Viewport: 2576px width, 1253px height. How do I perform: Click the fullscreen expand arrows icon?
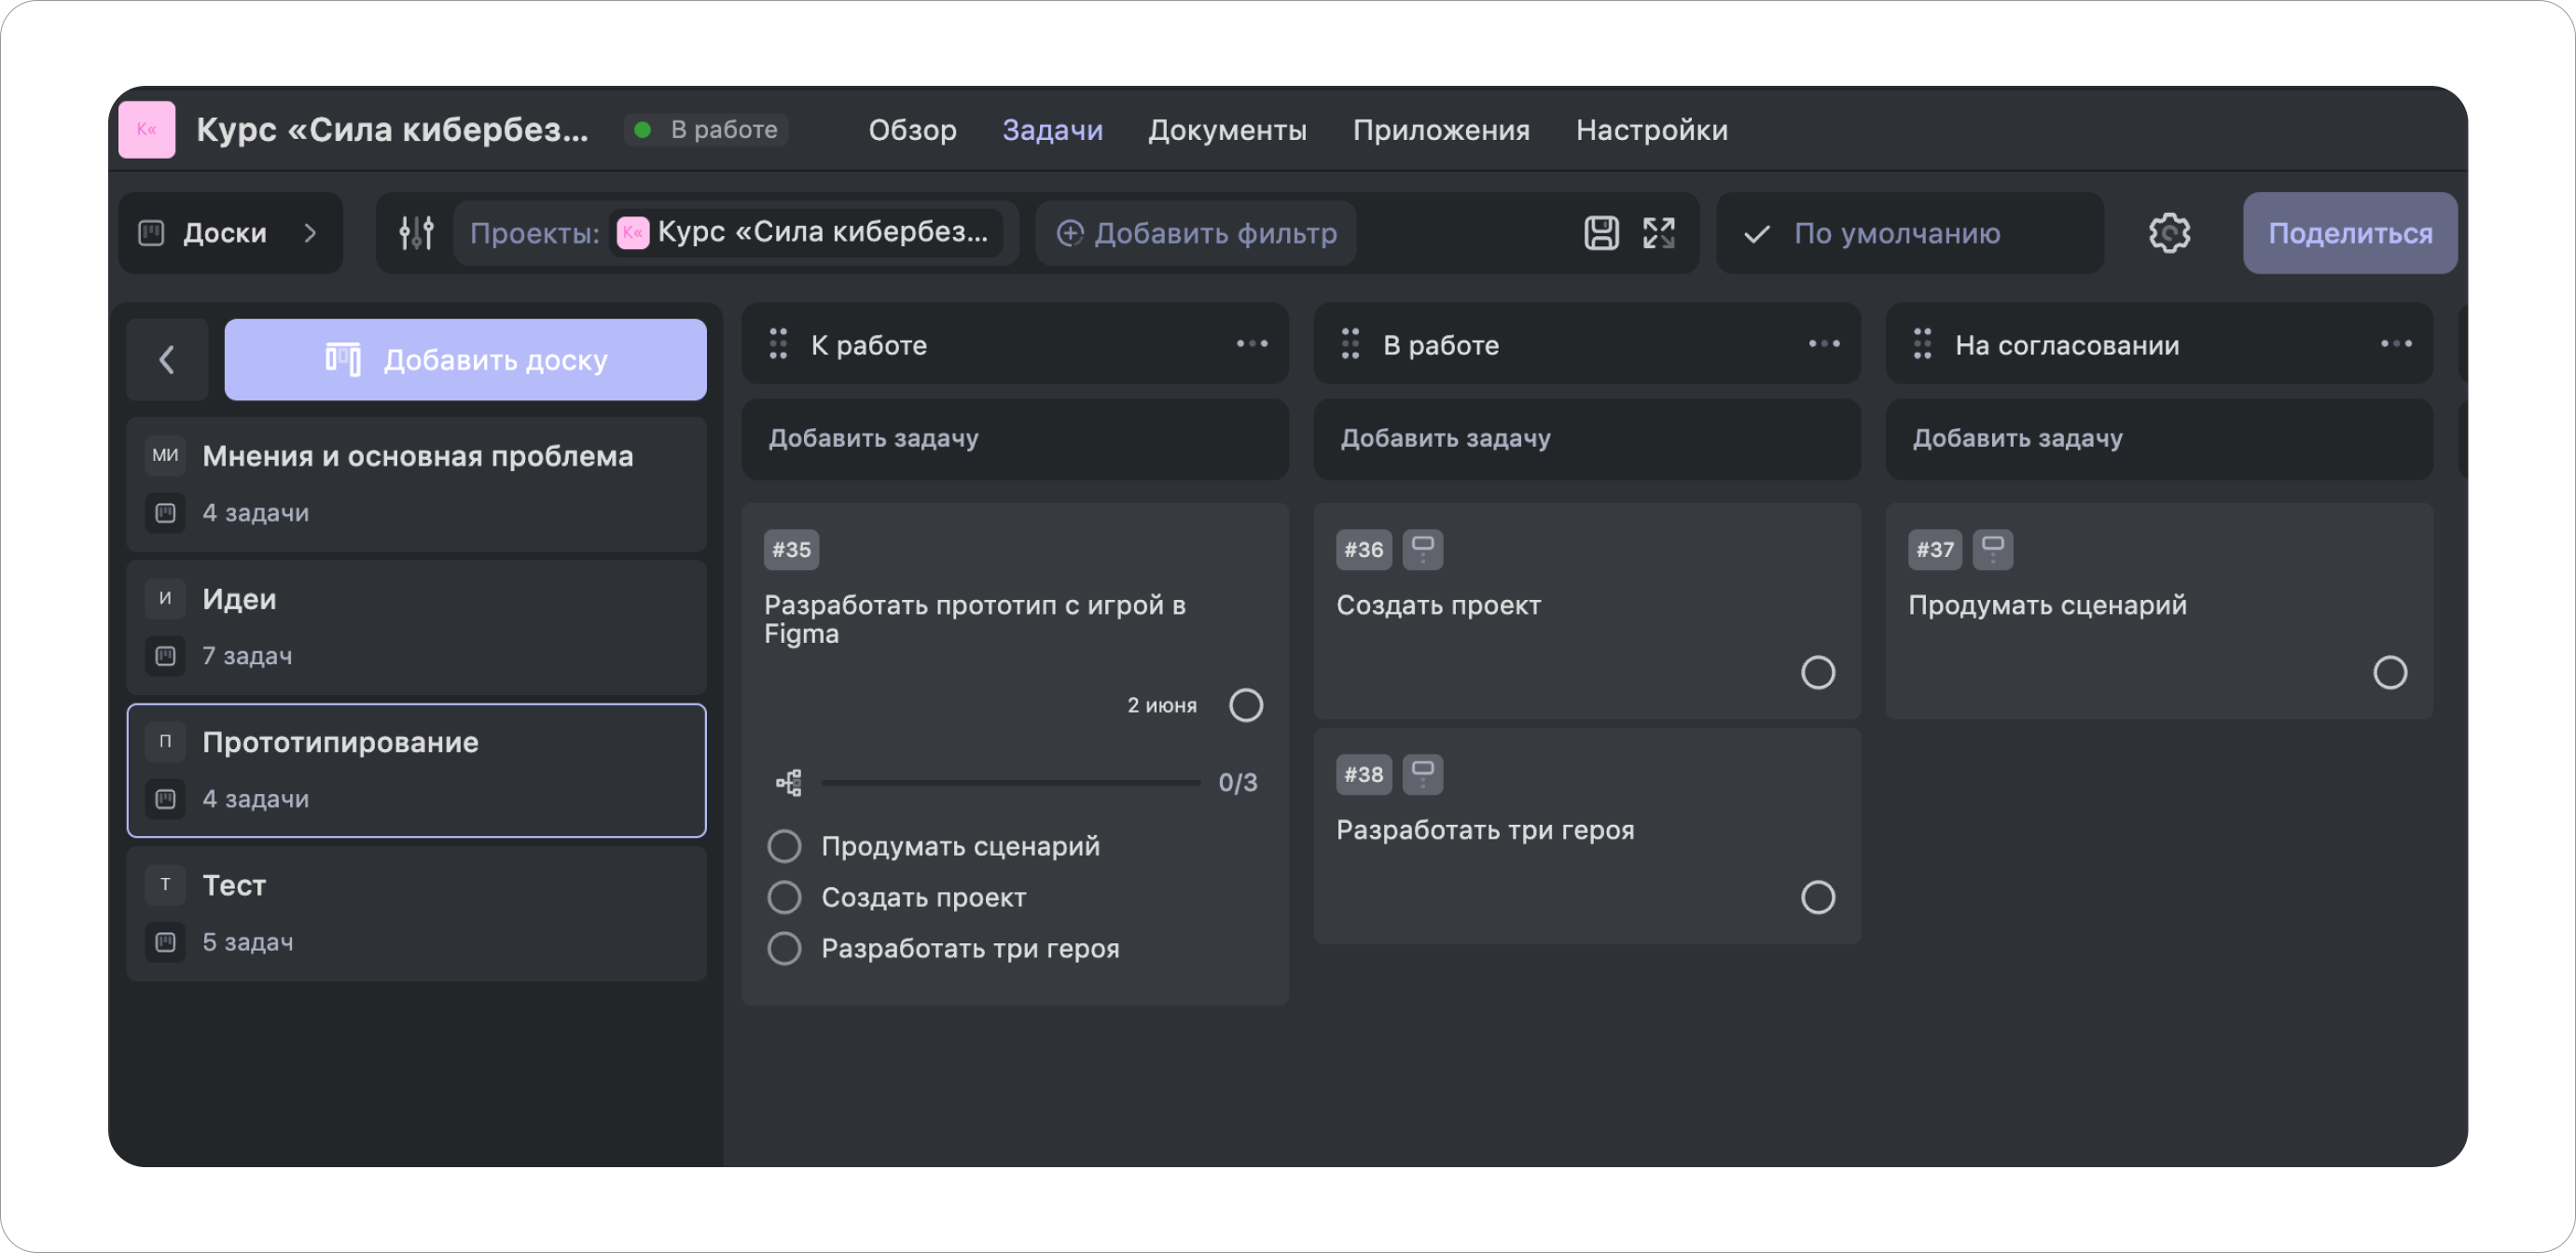pos(1659,233)
